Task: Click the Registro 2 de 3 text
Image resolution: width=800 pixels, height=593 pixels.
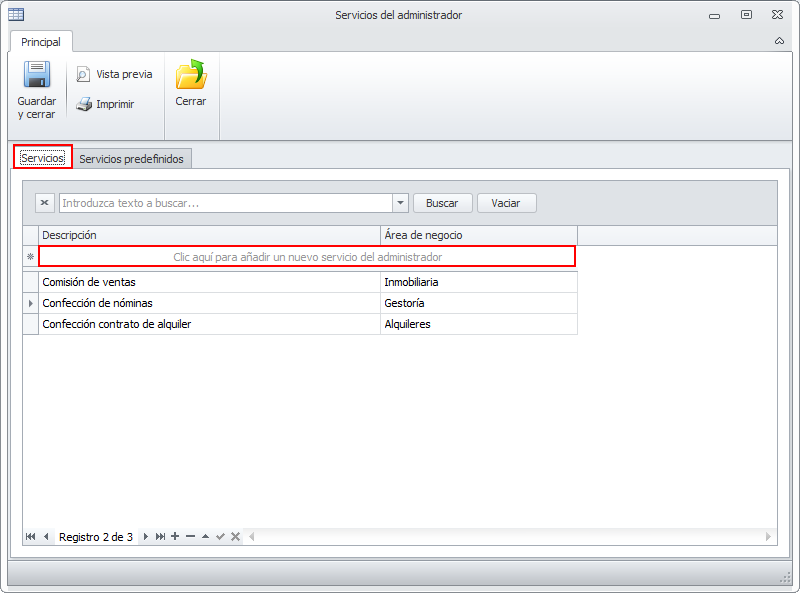Action: tap(96, 537)
